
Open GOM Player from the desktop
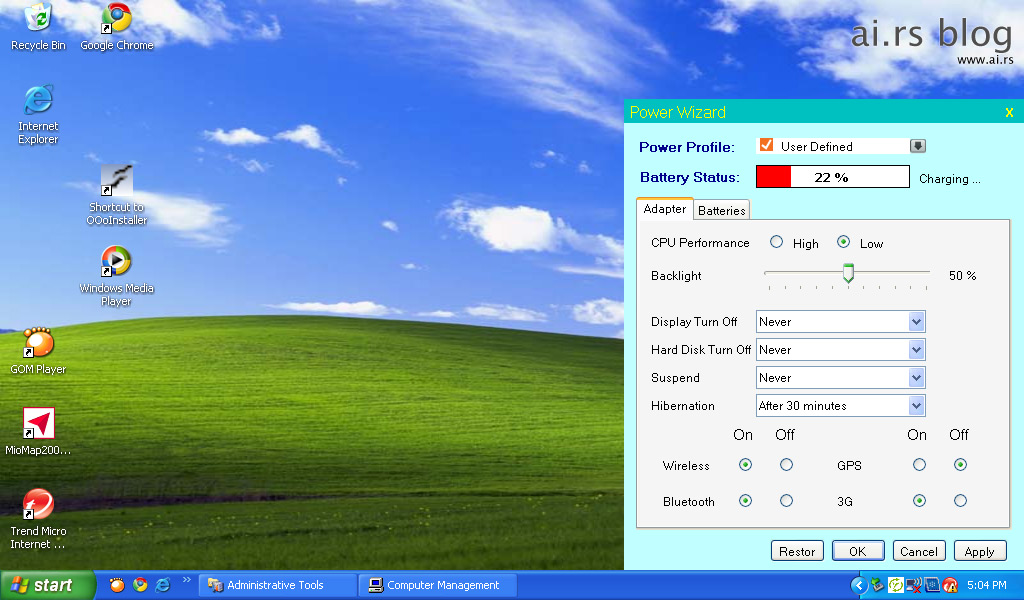point(38,344)
